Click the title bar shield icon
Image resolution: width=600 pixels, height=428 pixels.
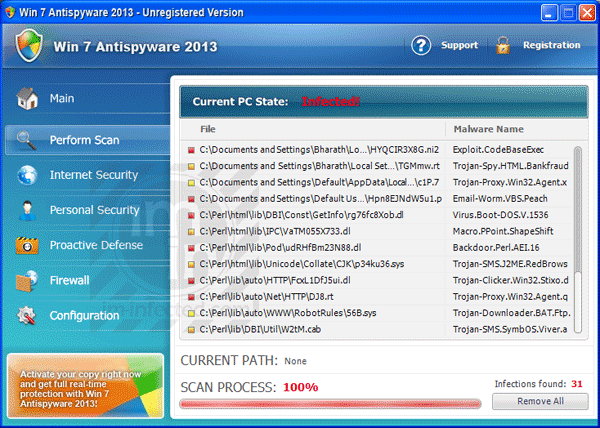[x=10, y=13]
